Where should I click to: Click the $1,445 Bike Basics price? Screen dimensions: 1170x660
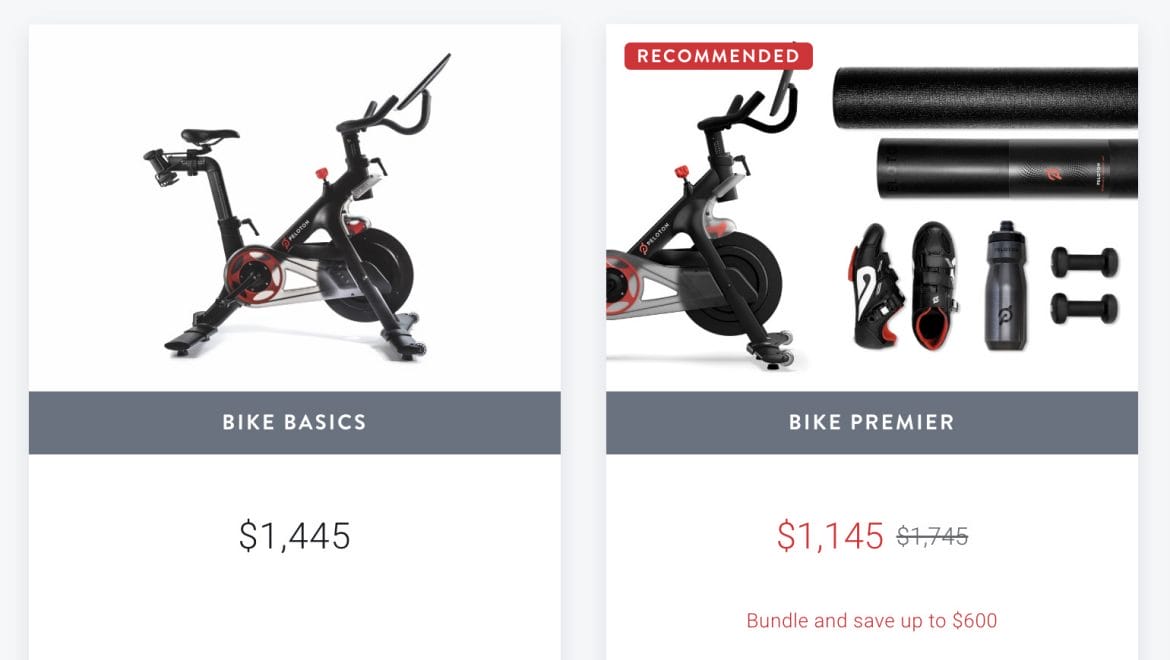point(295,535)
